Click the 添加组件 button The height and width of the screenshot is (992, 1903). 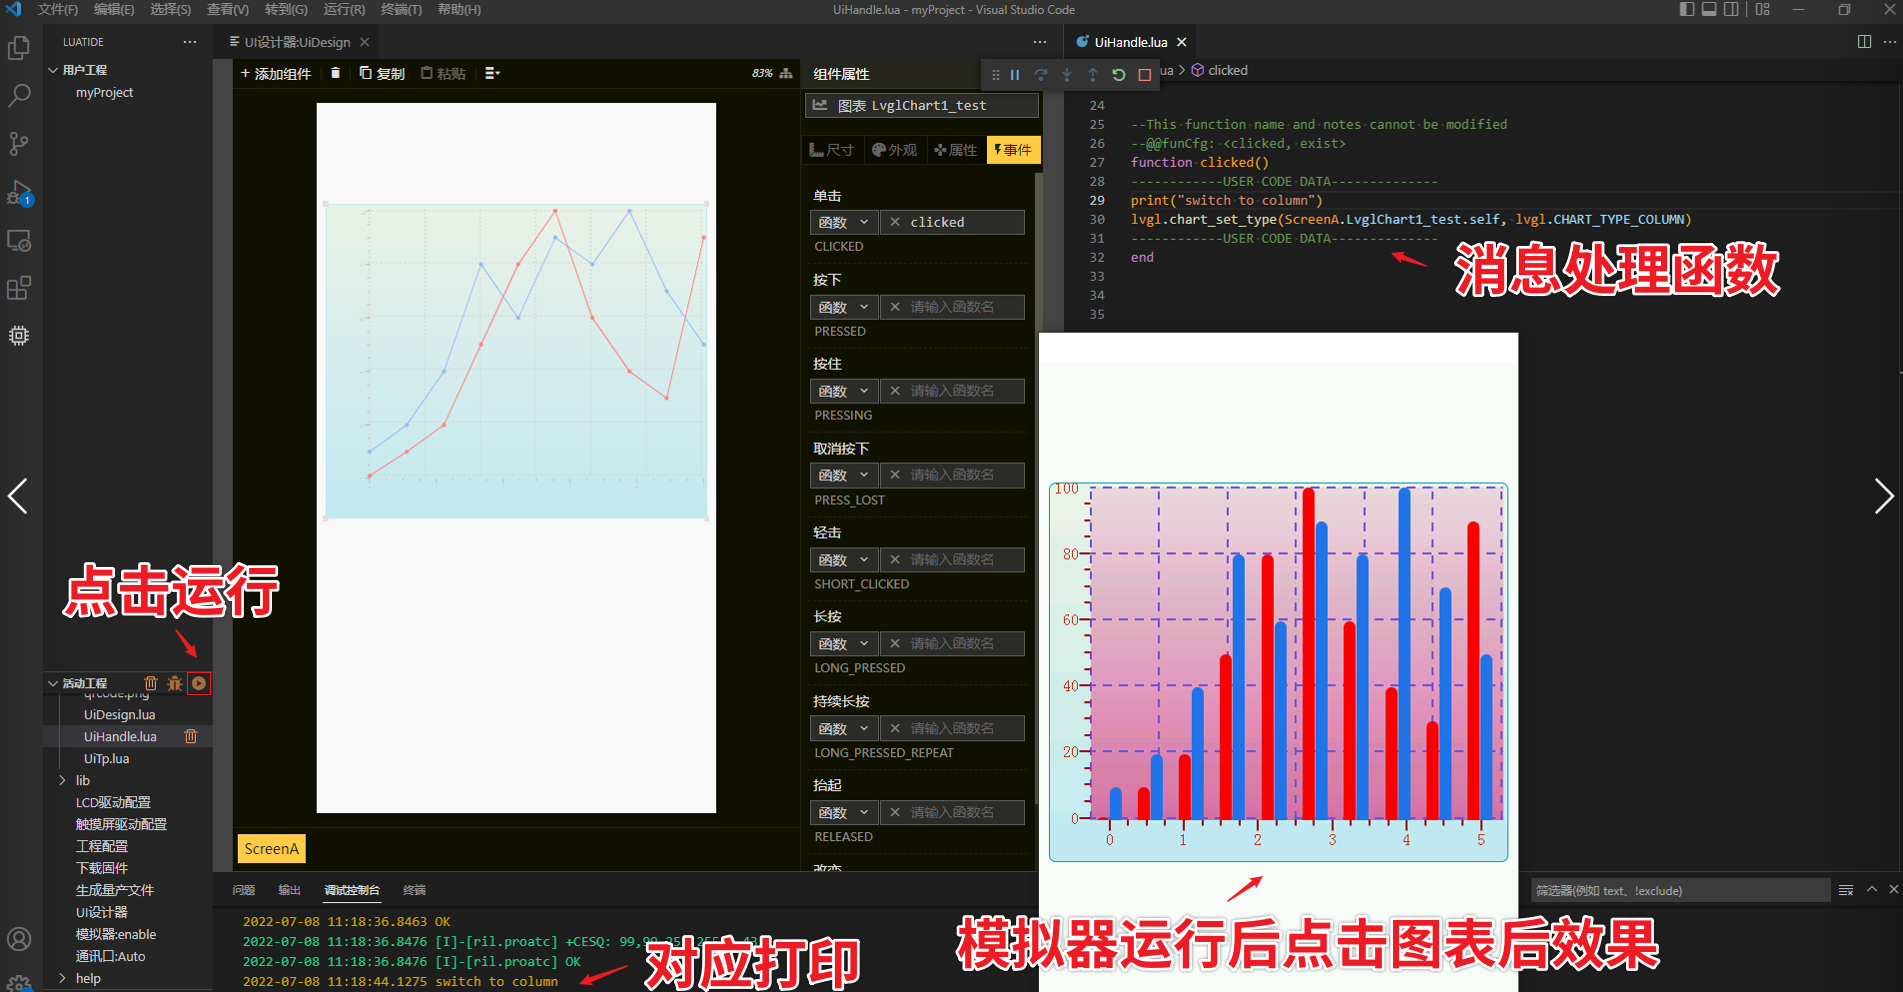click(276, 73)
